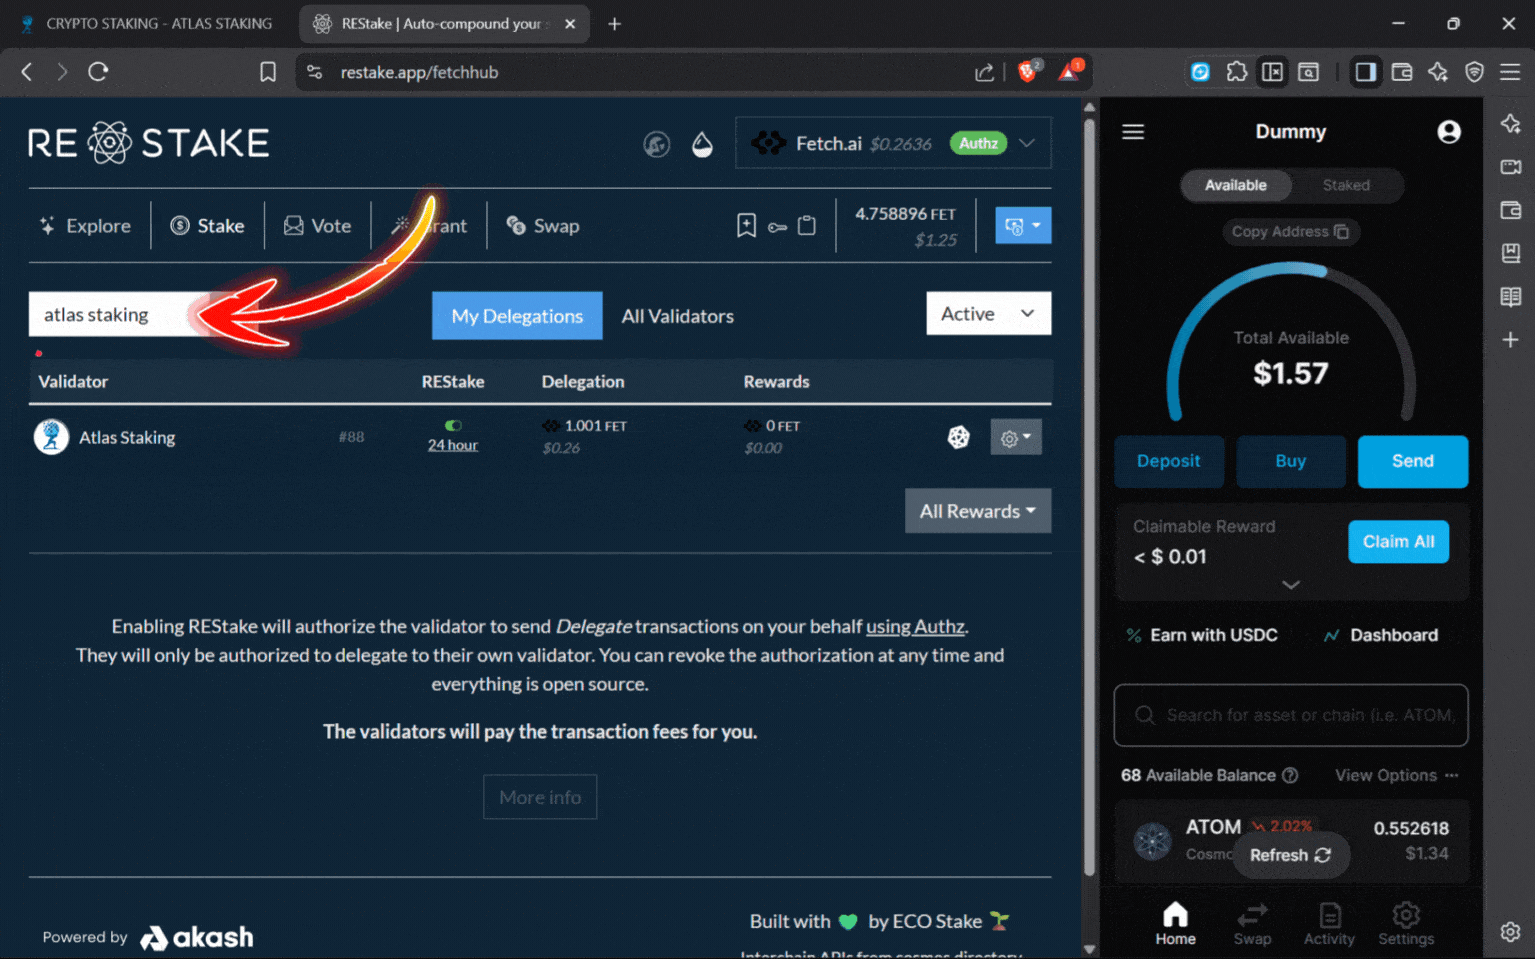Open the All Rewards dropdown
The width and height of the screenshot is (1535, 959).
coord(977,511)
